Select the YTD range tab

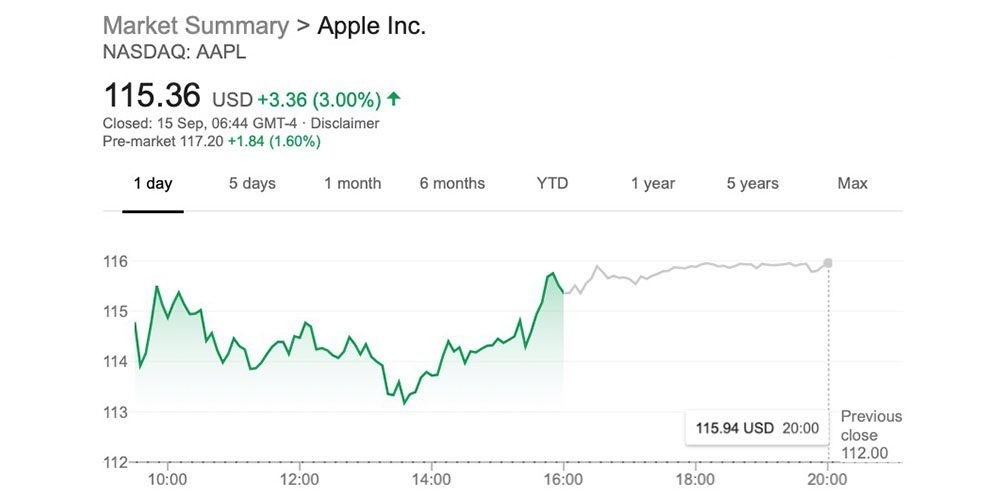pos(552,184)
